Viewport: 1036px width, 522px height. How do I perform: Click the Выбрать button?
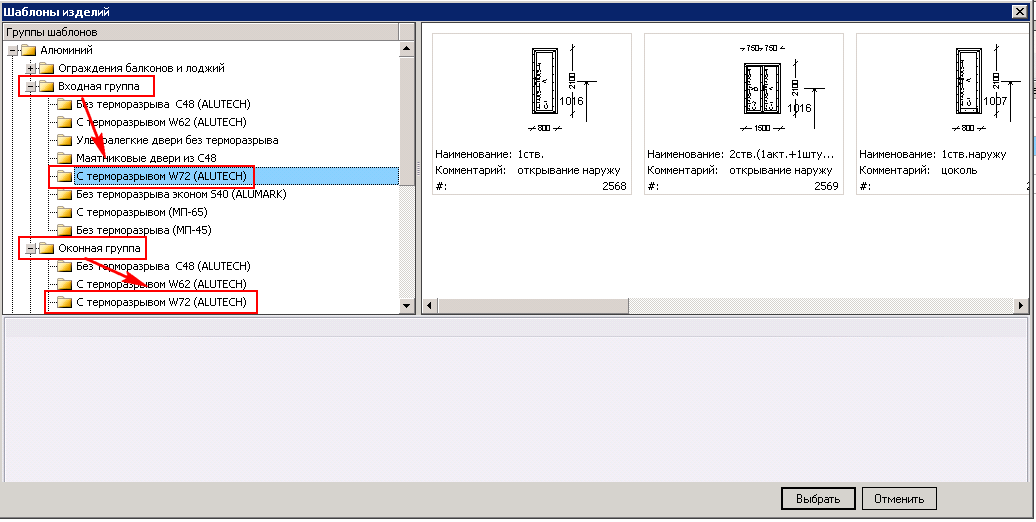[818, 499]
